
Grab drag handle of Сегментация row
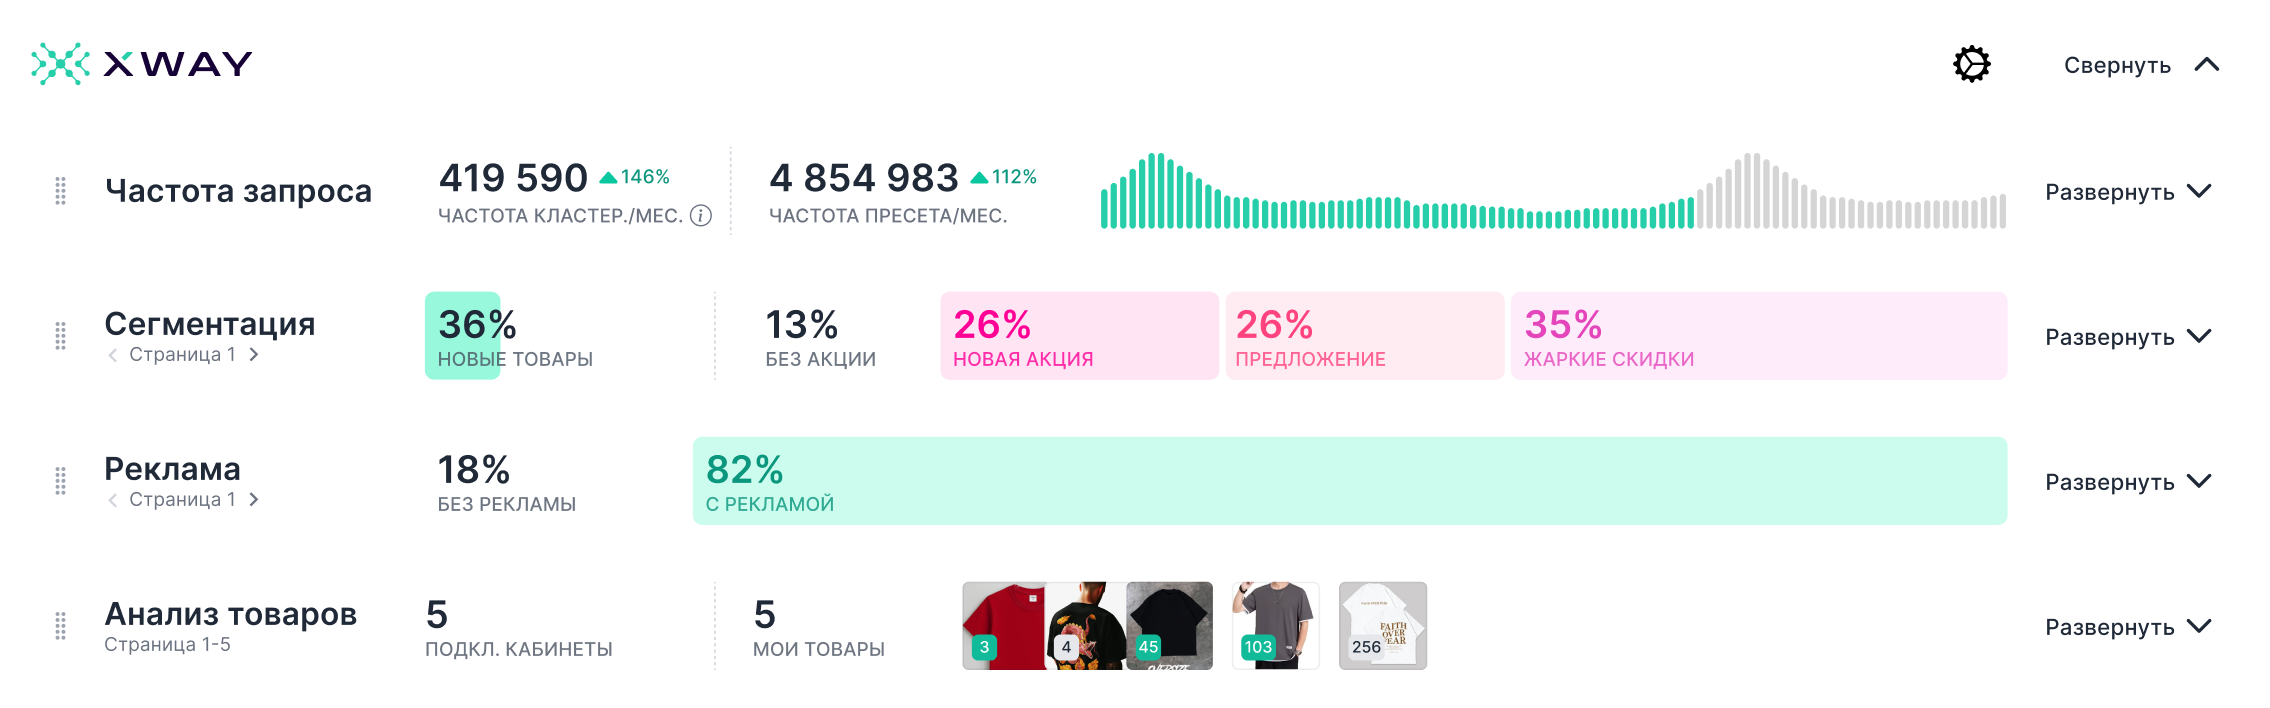61,336
